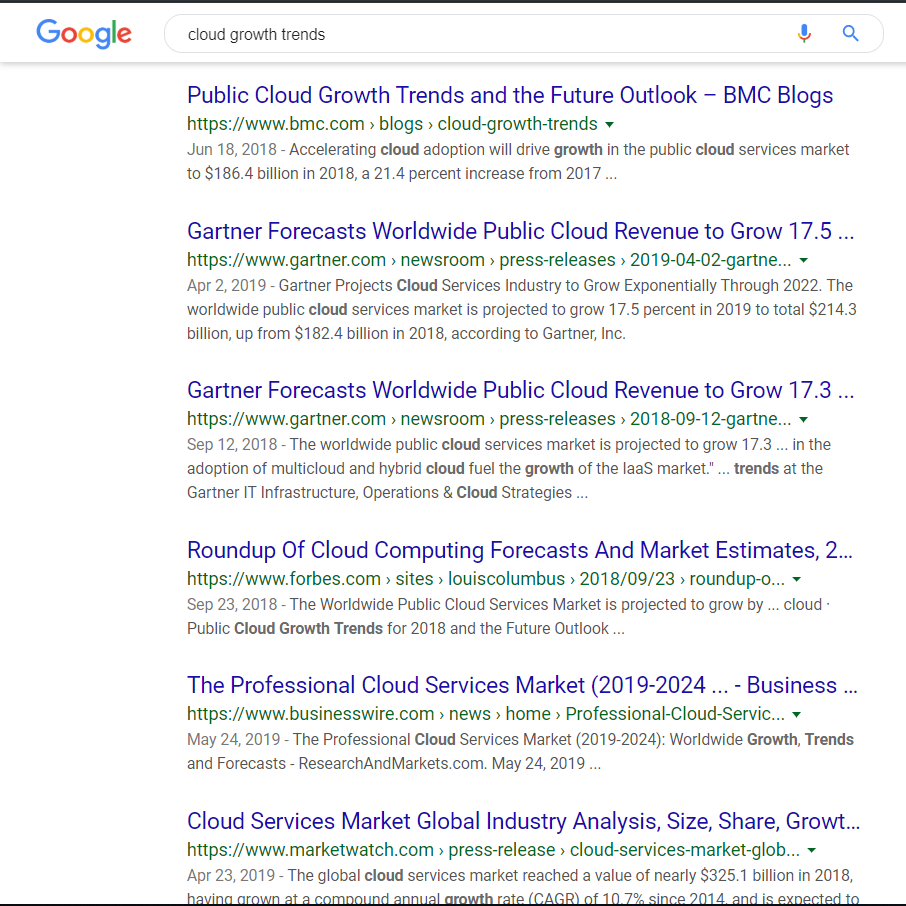Open the dropdown for the MarketWatch result

tap(812, 849)
